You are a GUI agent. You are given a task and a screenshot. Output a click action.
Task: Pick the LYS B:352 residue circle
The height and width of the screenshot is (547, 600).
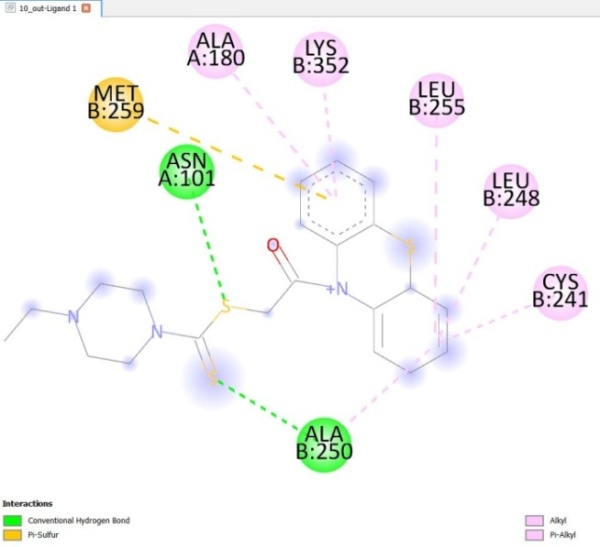tap(320, 59)
